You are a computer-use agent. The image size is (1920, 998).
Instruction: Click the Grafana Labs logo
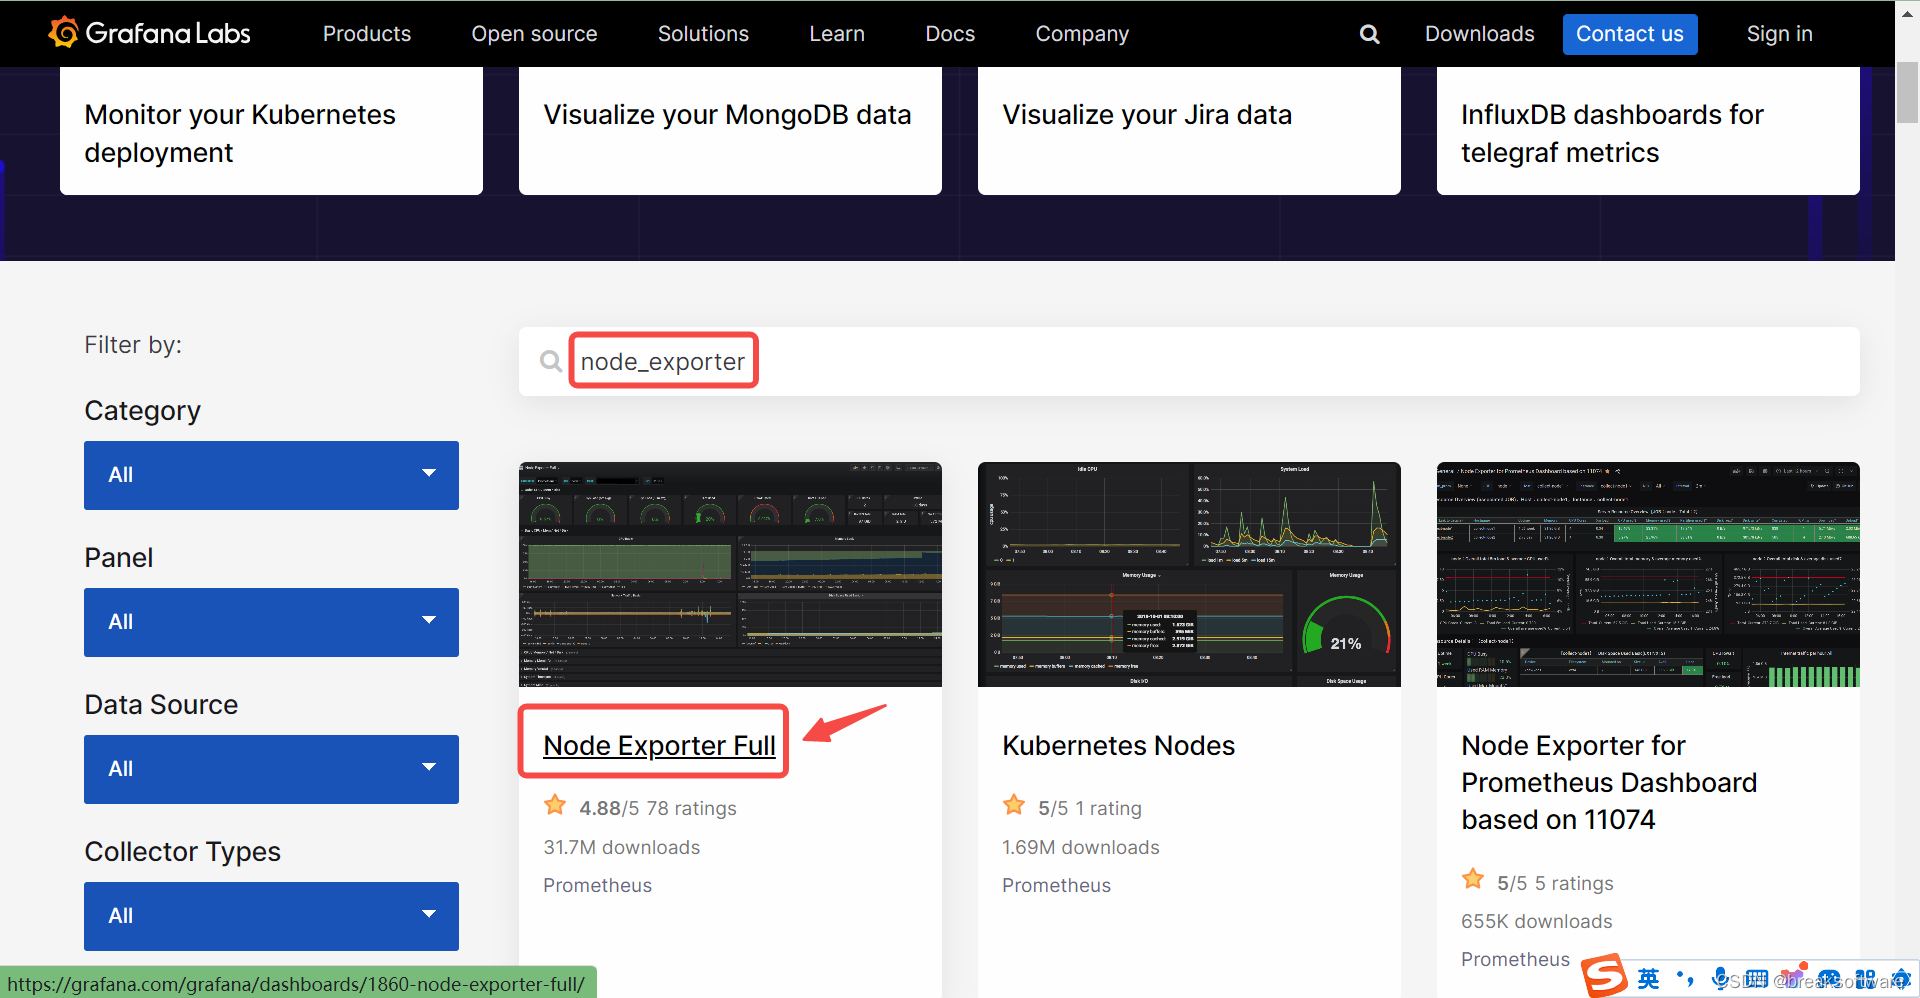(149, 33)
